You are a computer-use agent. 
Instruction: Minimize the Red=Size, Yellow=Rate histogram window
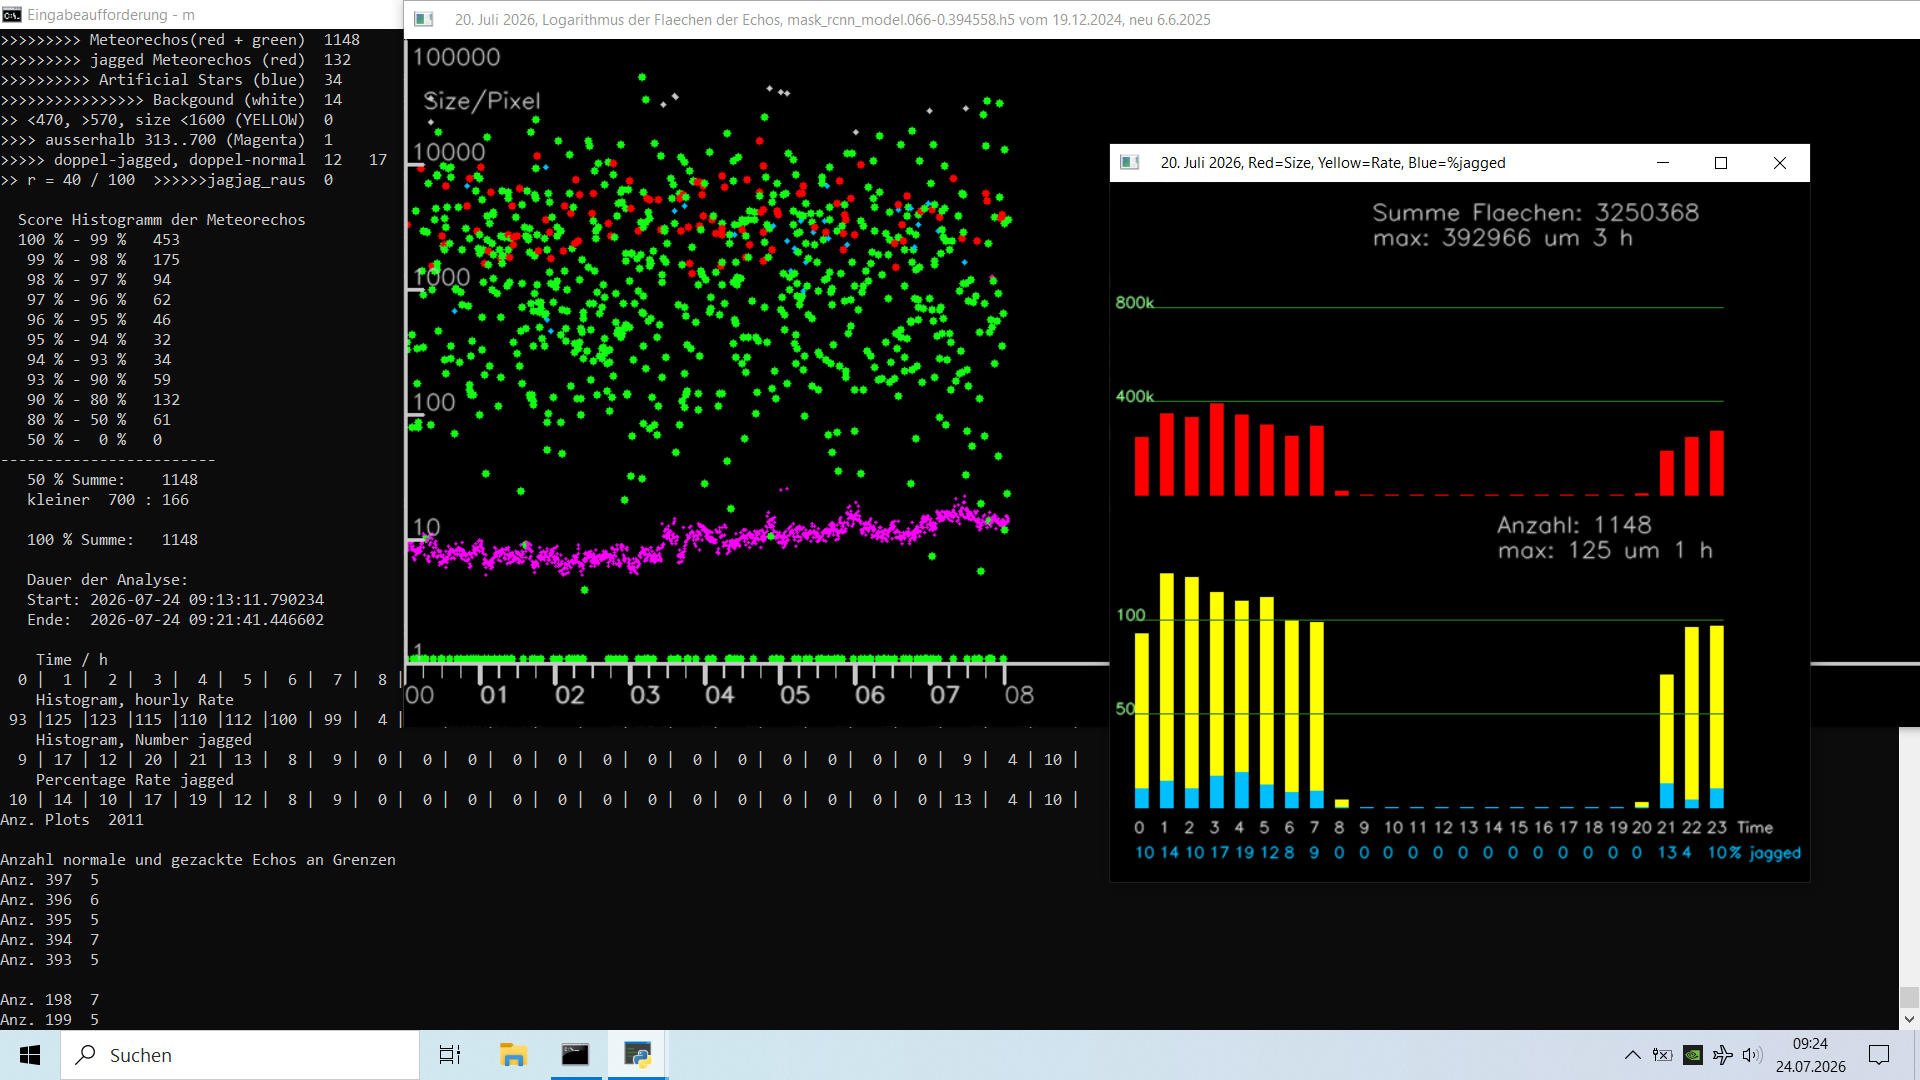click(1663, 163)
